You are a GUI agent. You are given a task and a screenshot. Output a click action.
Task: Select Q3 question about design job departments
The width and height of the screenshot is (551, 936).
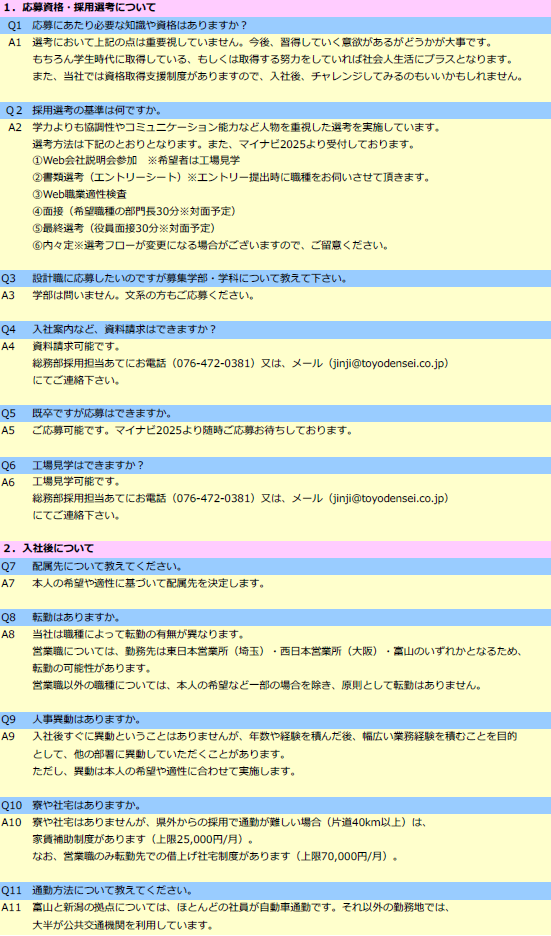(x=275, y=278)
